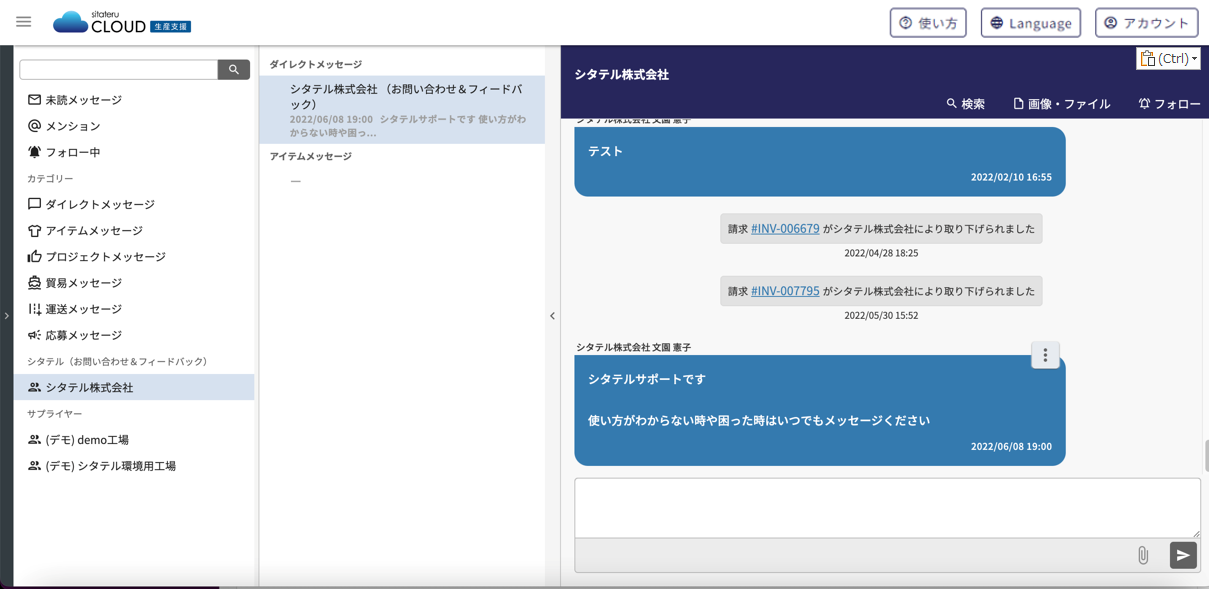
Task: Open the 検索 search in chat header
Action: pyautogui.click(x=966, y=103)
